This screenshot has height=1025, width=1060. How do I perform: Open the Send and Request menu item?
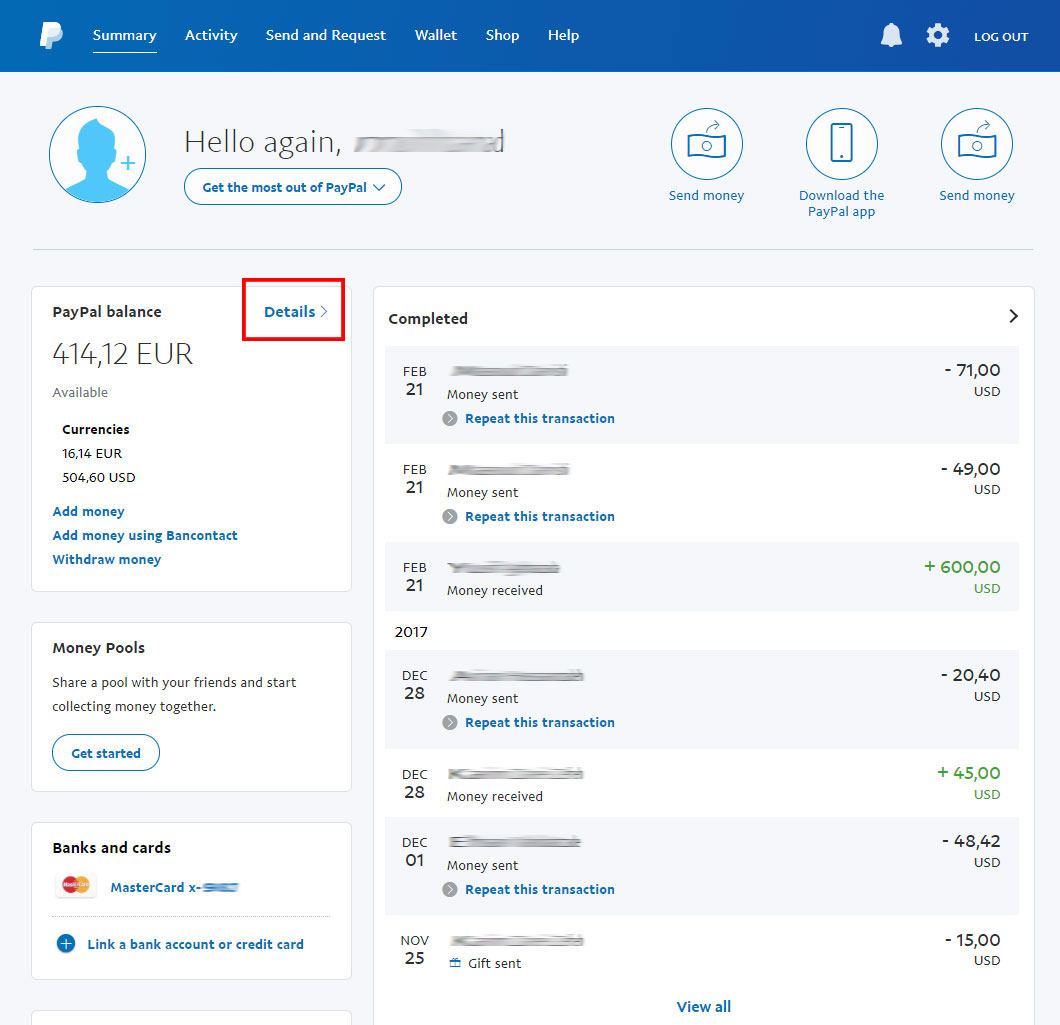(325, 35)
